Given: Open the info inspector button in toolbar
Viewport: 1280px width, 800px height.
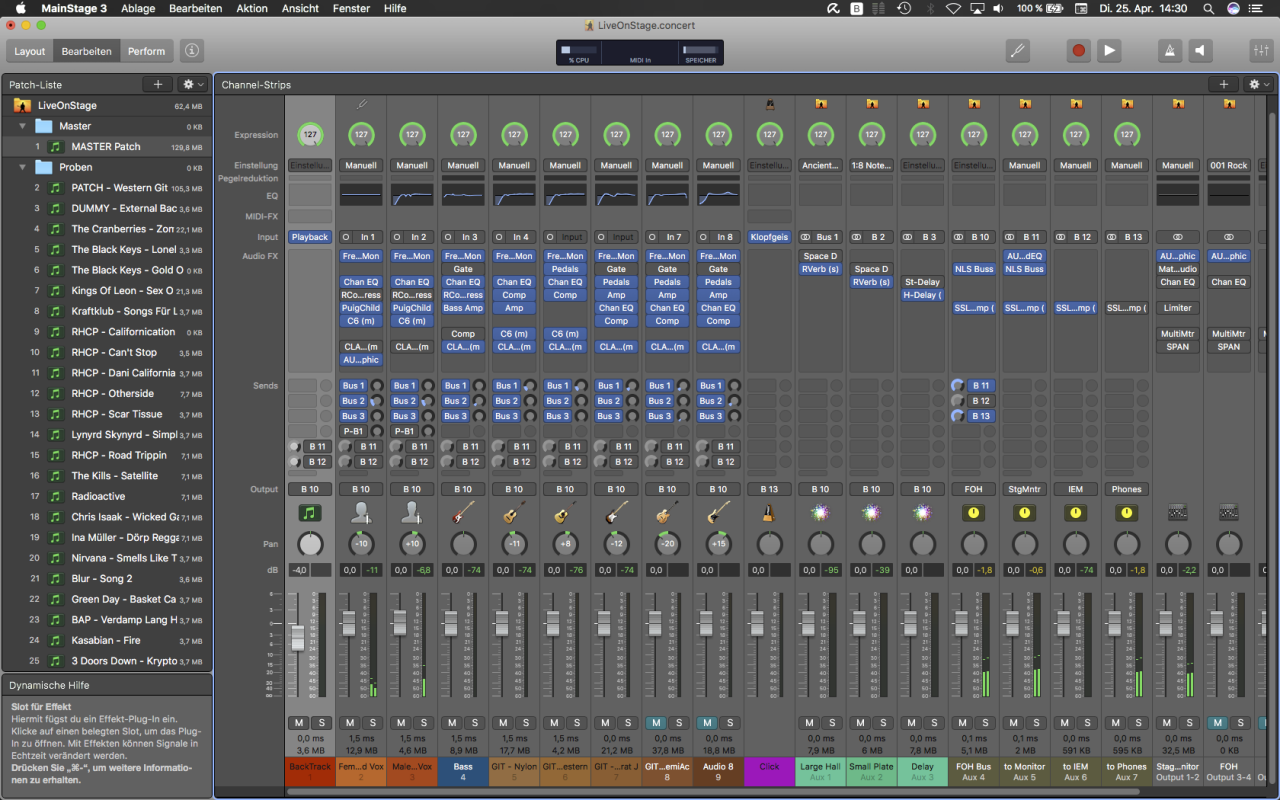Looking at the screenshot, I should tap(192, 50).
